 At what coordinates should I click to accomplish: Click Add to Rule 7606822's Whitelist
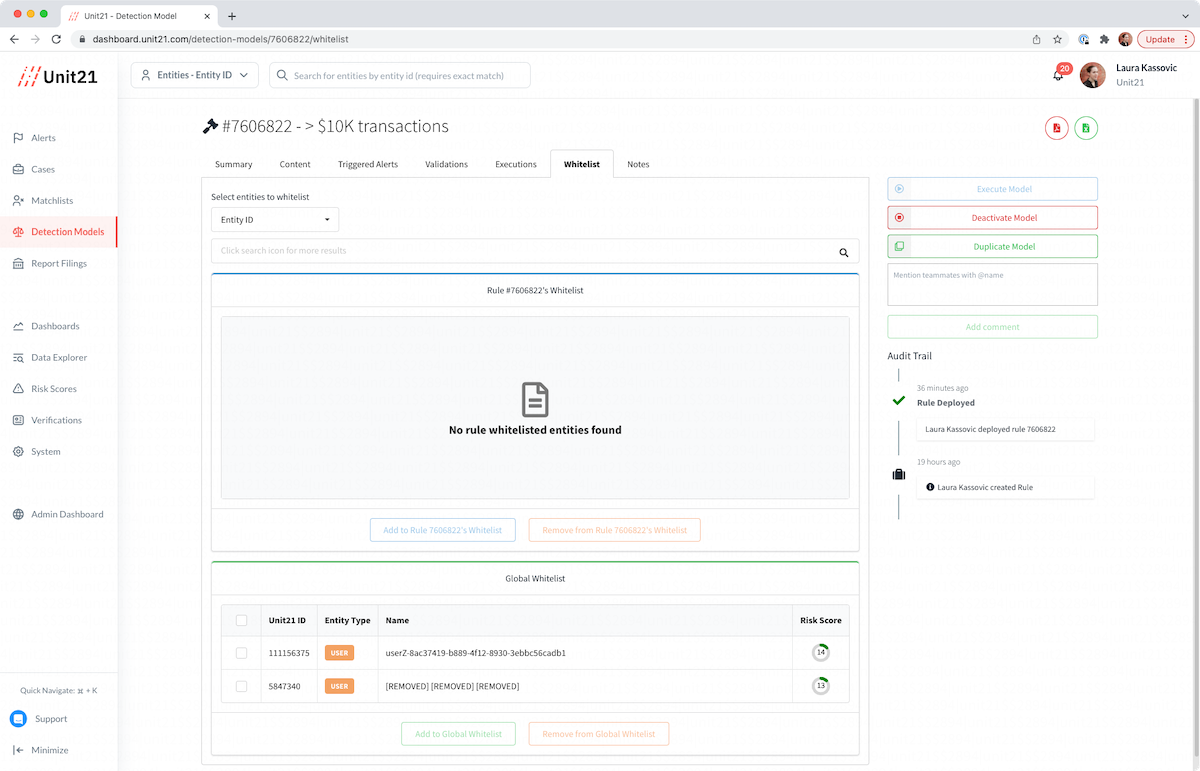(443, 530)
